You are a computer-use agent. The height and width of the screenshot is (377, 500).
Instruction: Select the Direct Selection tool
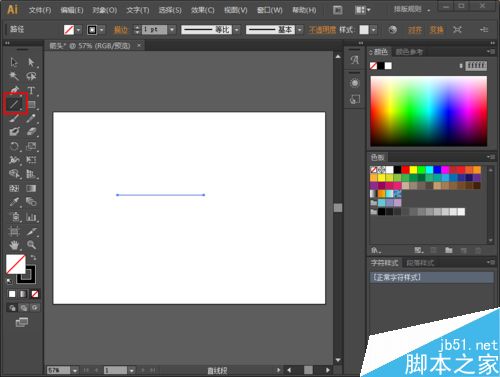[31, 62]
